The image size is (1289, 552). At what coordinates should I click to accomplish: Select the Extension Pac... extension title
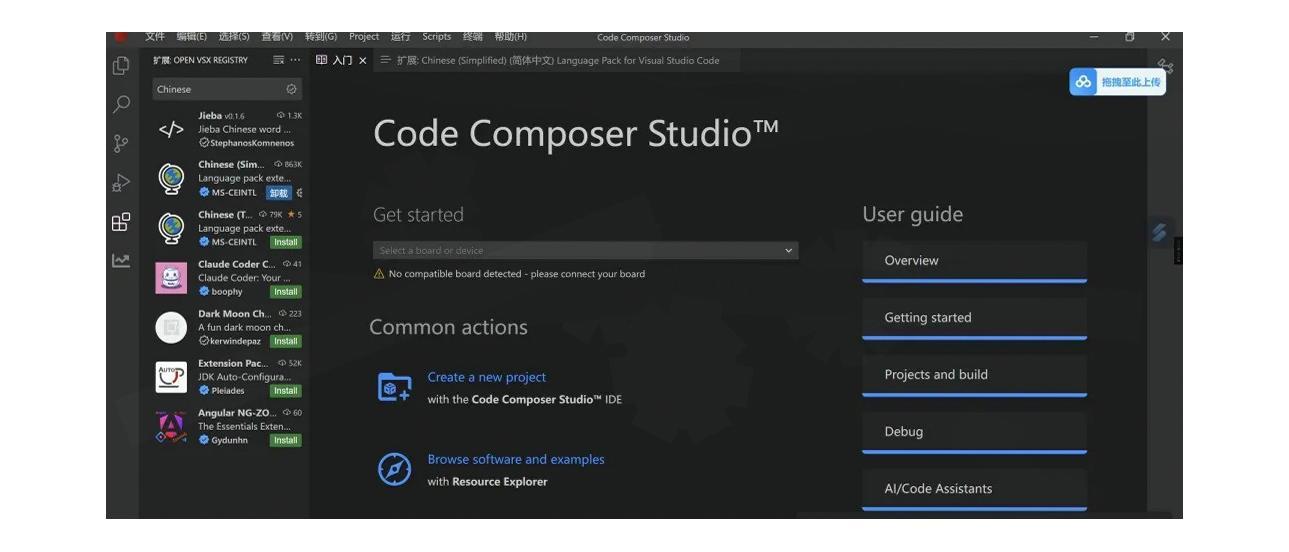point(235,363)
